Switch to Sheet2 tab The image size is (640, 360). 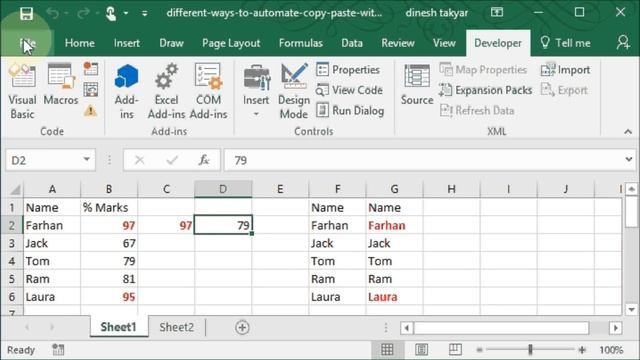(x=176, y=327)
